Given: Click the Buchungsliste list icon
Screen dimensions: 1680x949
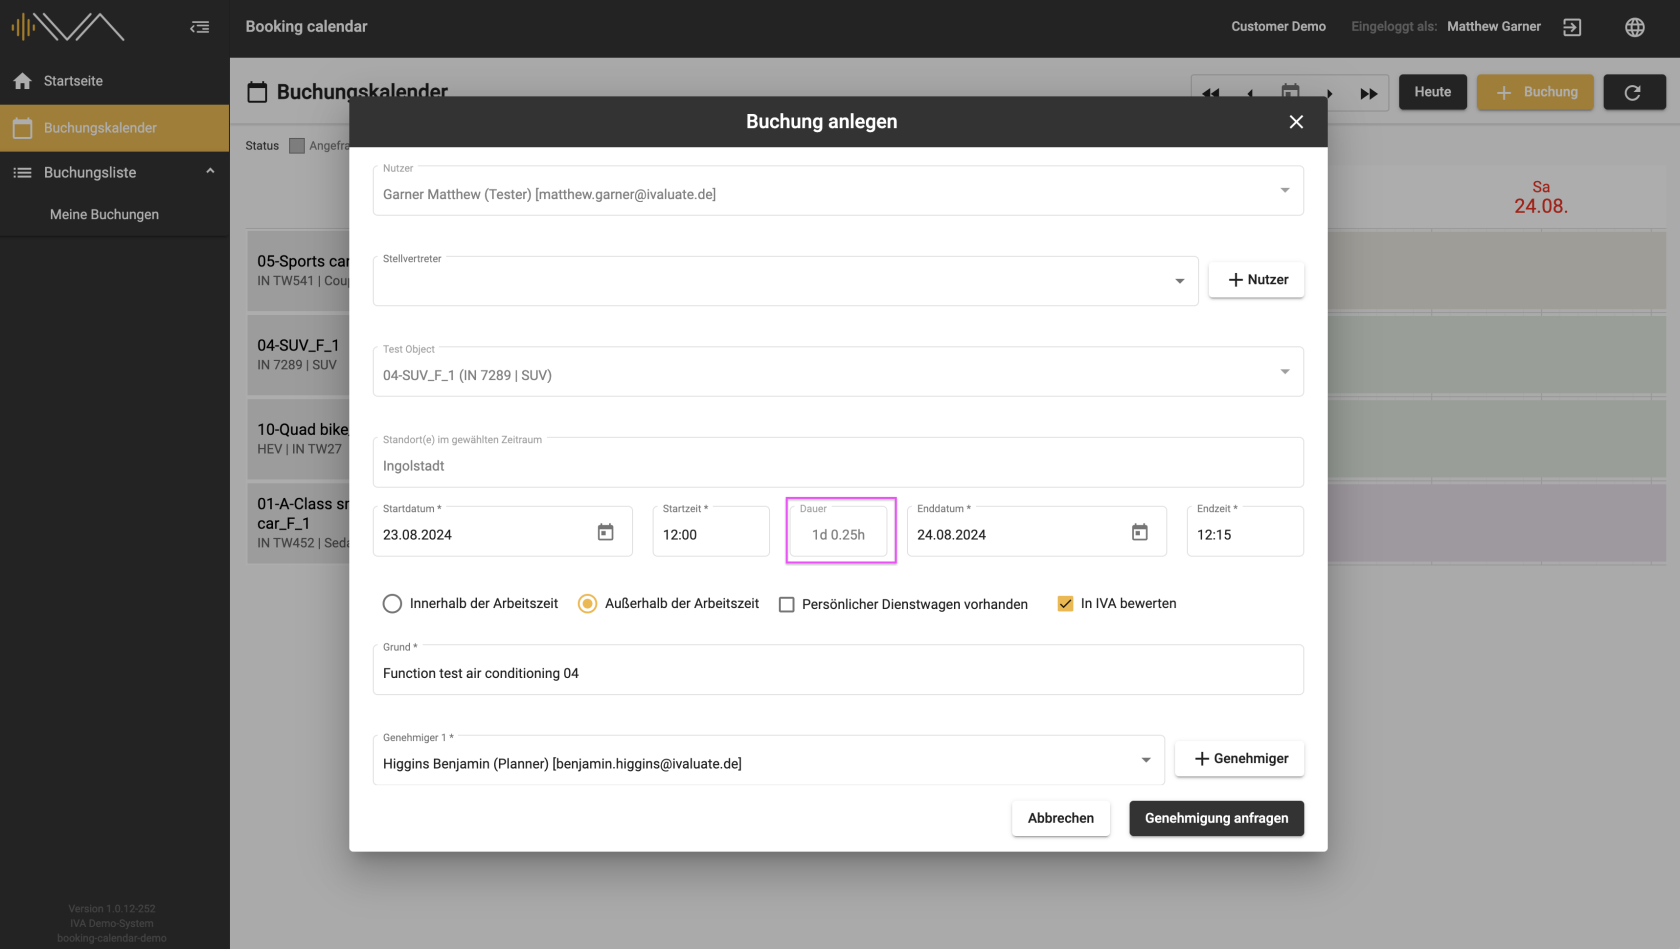Looking at the screenshot, I should 22,173.
